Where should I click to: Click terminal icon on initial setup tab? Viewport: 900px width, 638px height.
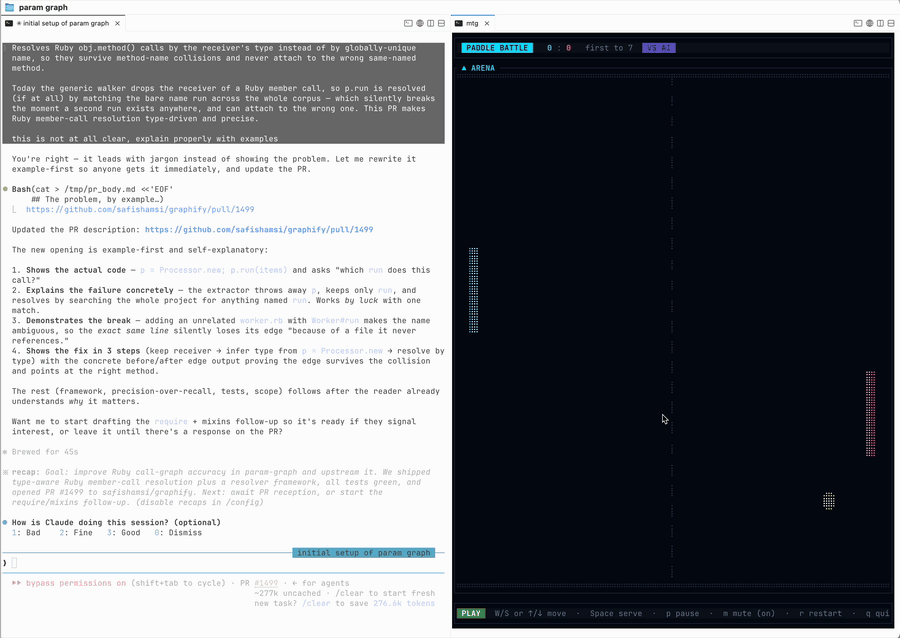tap(9, 24)
